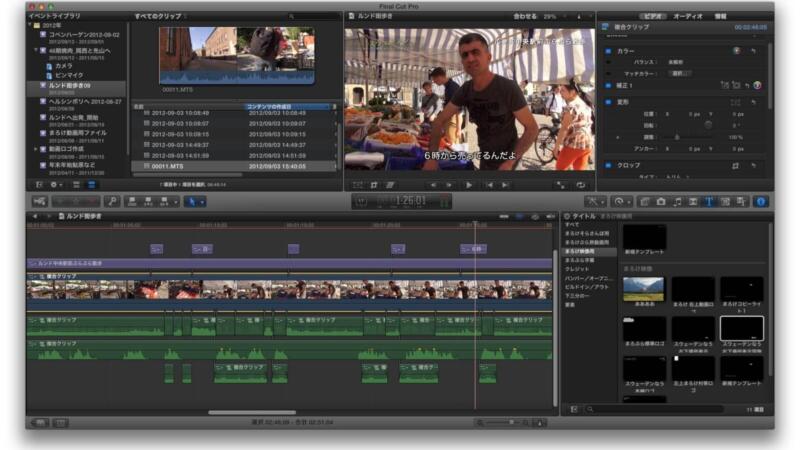Open the Music and Sound browser
The image size is (800, 450).
click(677, 201)
